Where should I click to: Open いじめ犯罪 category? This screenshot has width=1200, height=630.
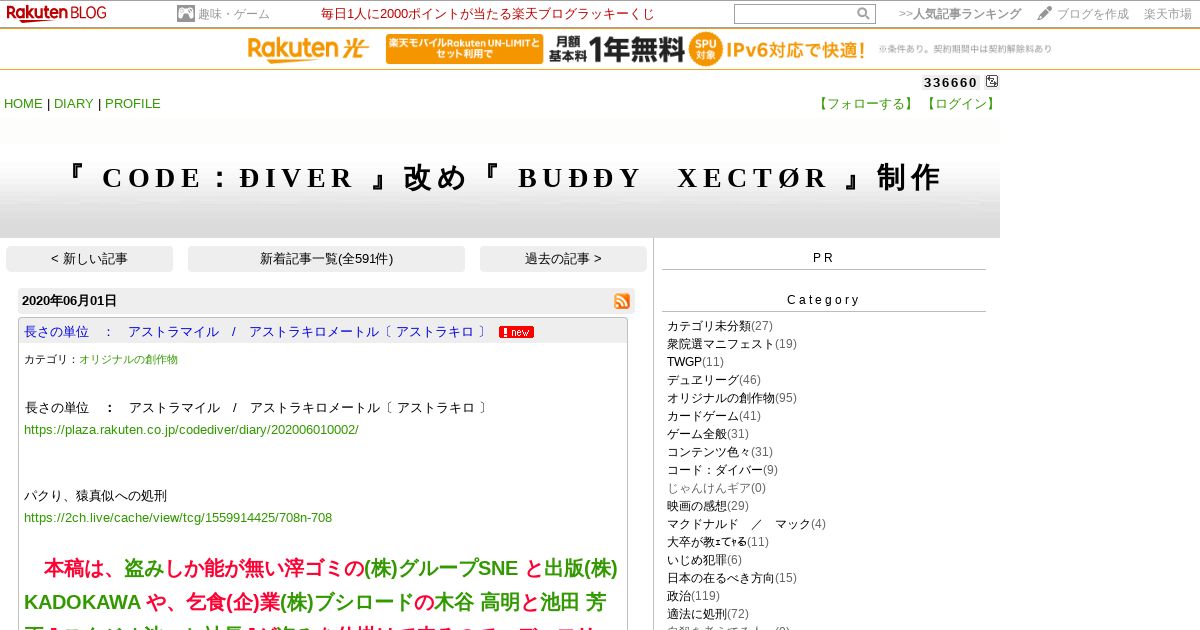697,560
